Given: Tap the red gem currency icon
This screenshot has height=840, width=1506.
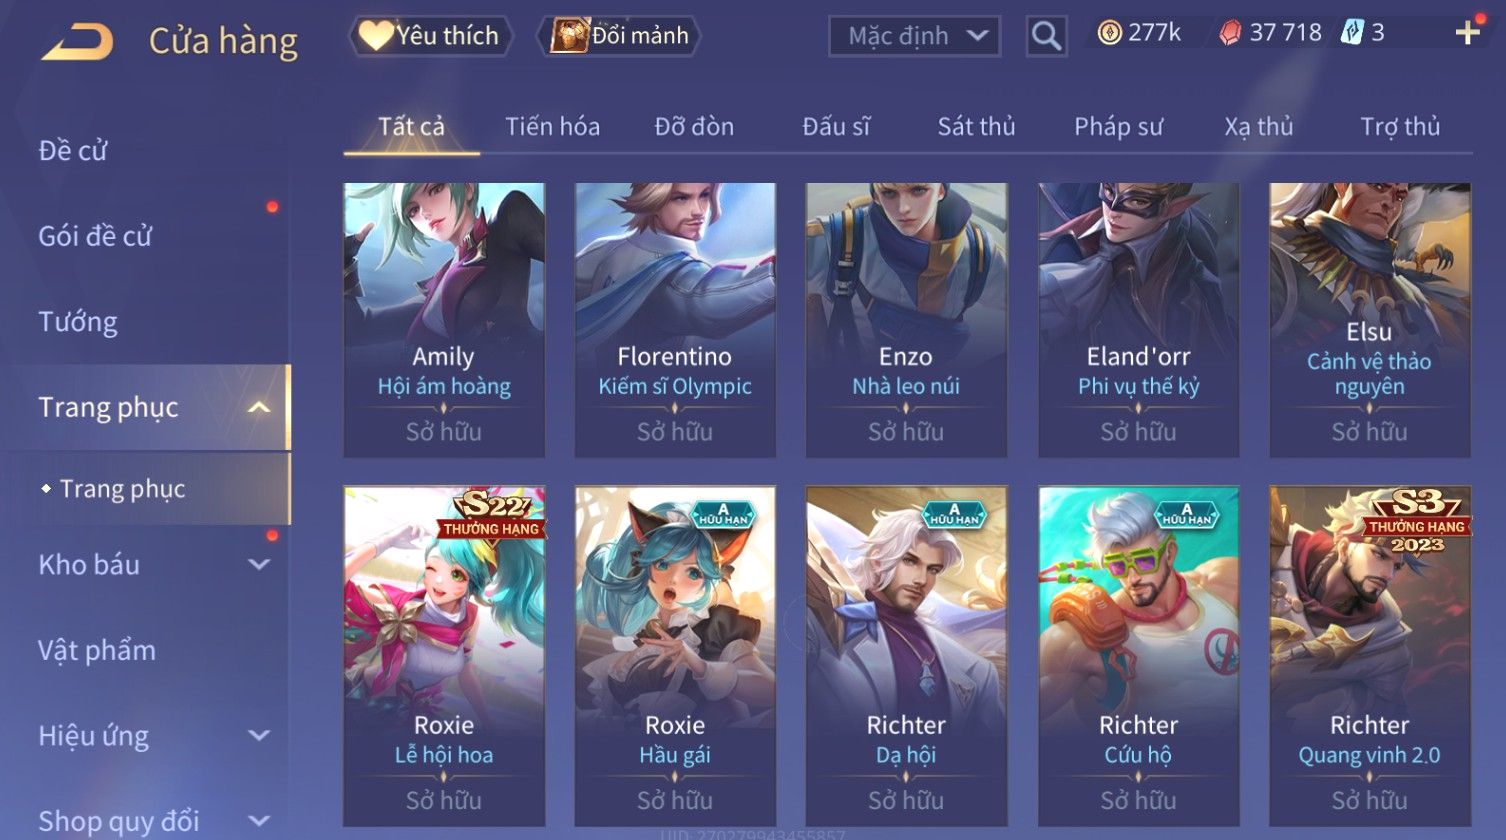Looking at the screenshot, I should [1230, 33].
